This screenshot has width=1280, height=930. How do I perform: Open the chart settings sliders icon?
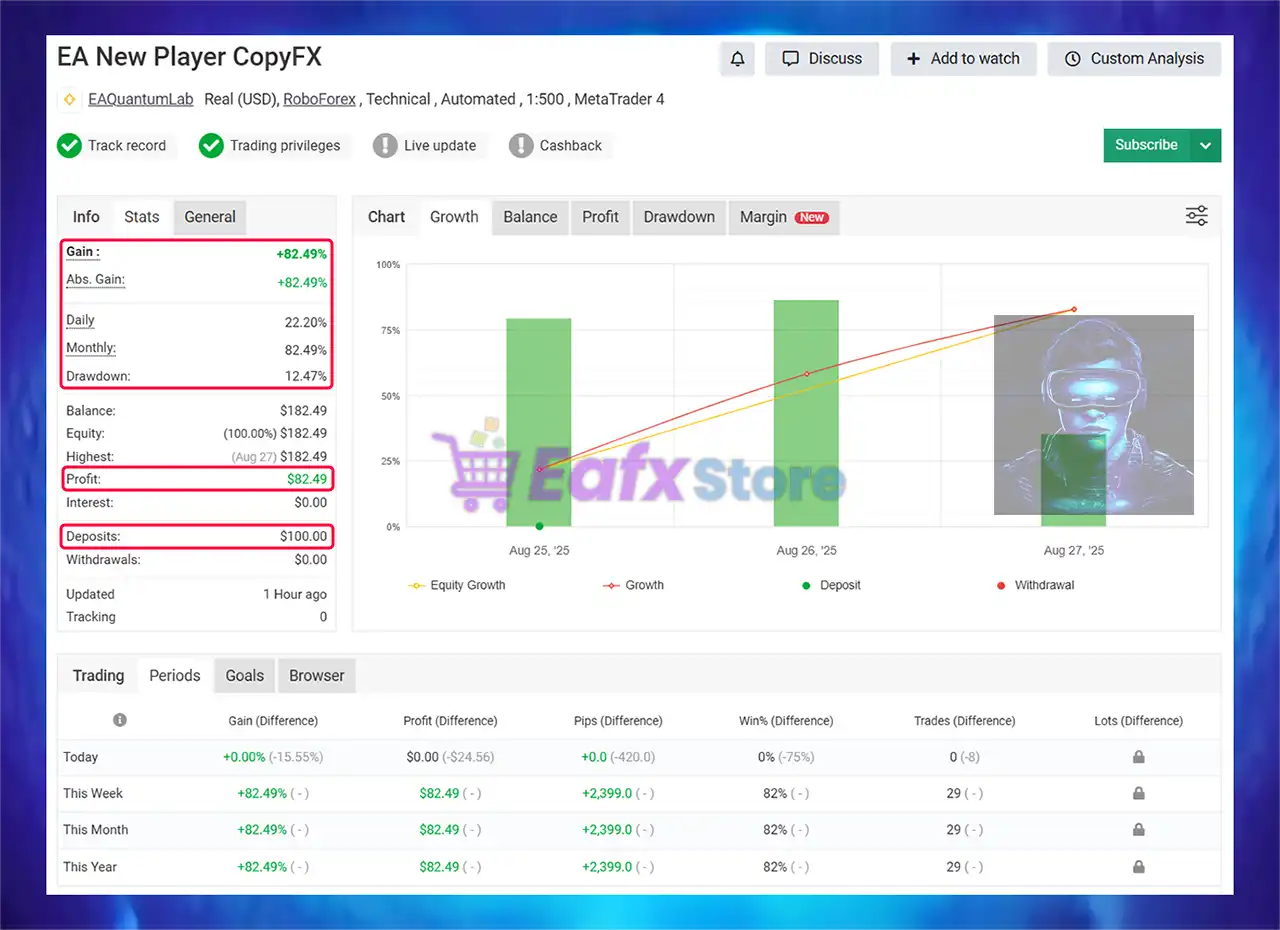[1196, 216]
